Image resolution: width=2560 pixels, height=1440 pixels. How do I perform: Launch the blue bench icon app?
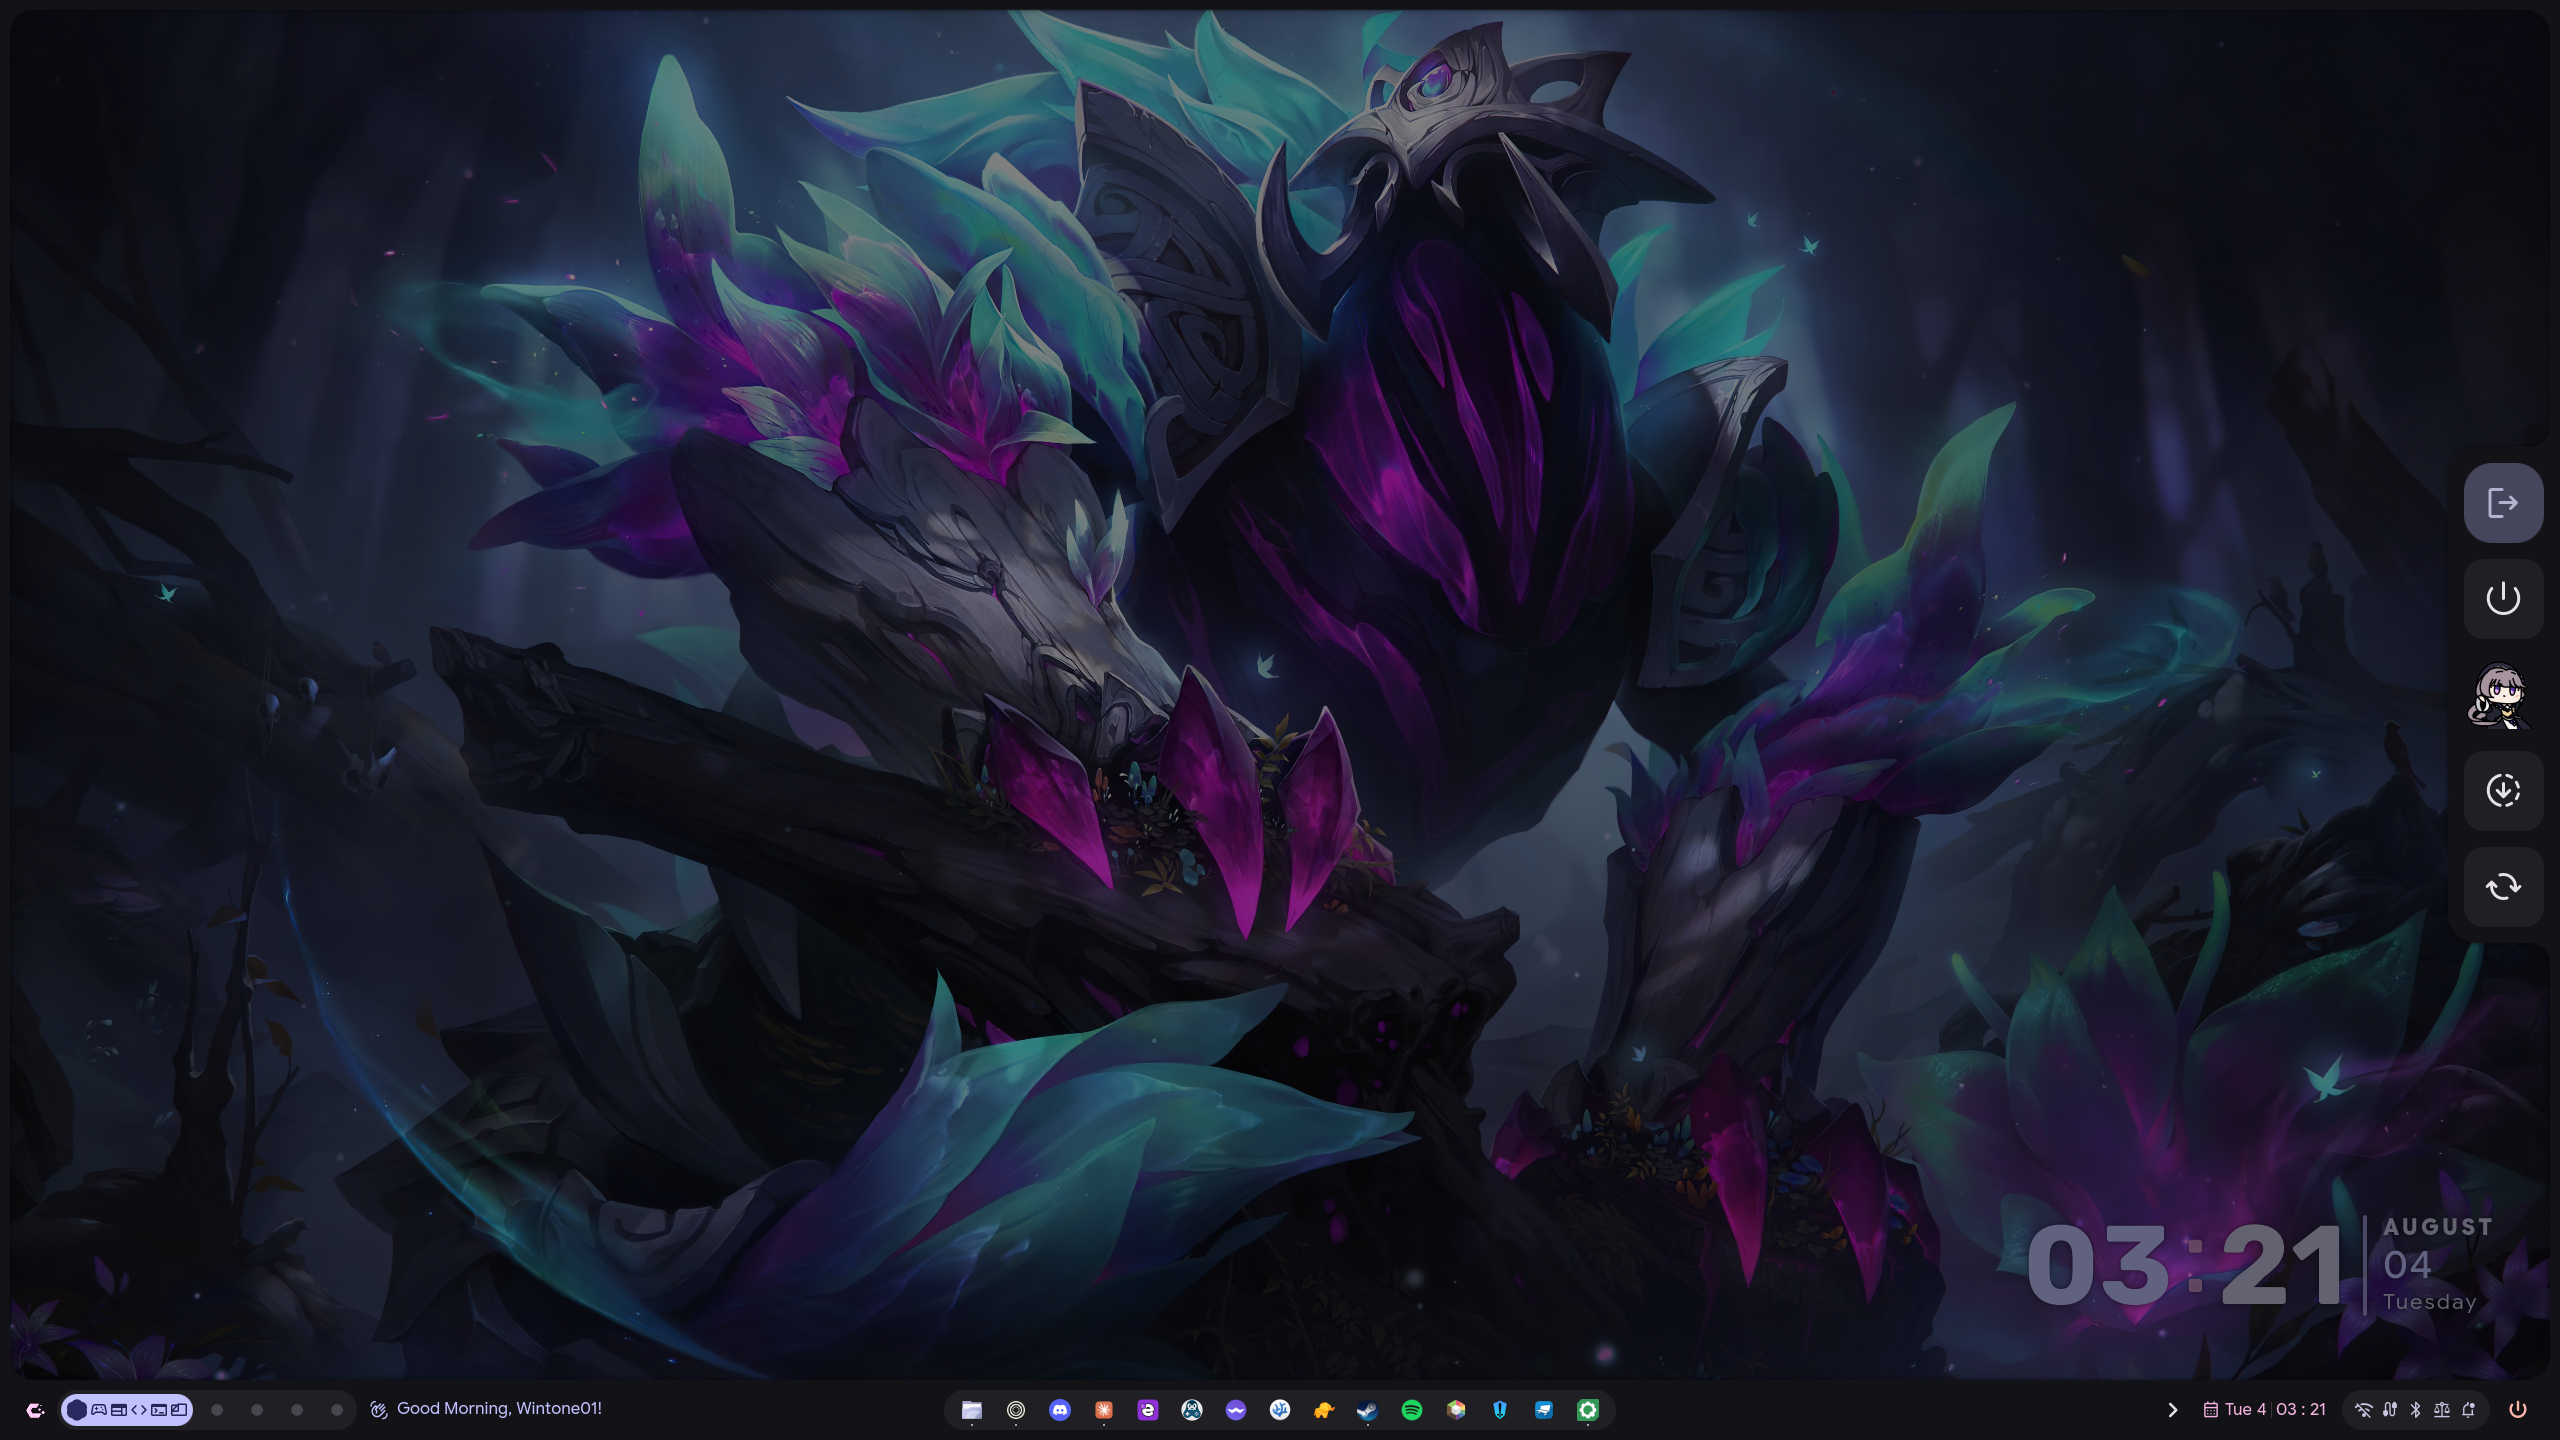pos(1544,1410)
